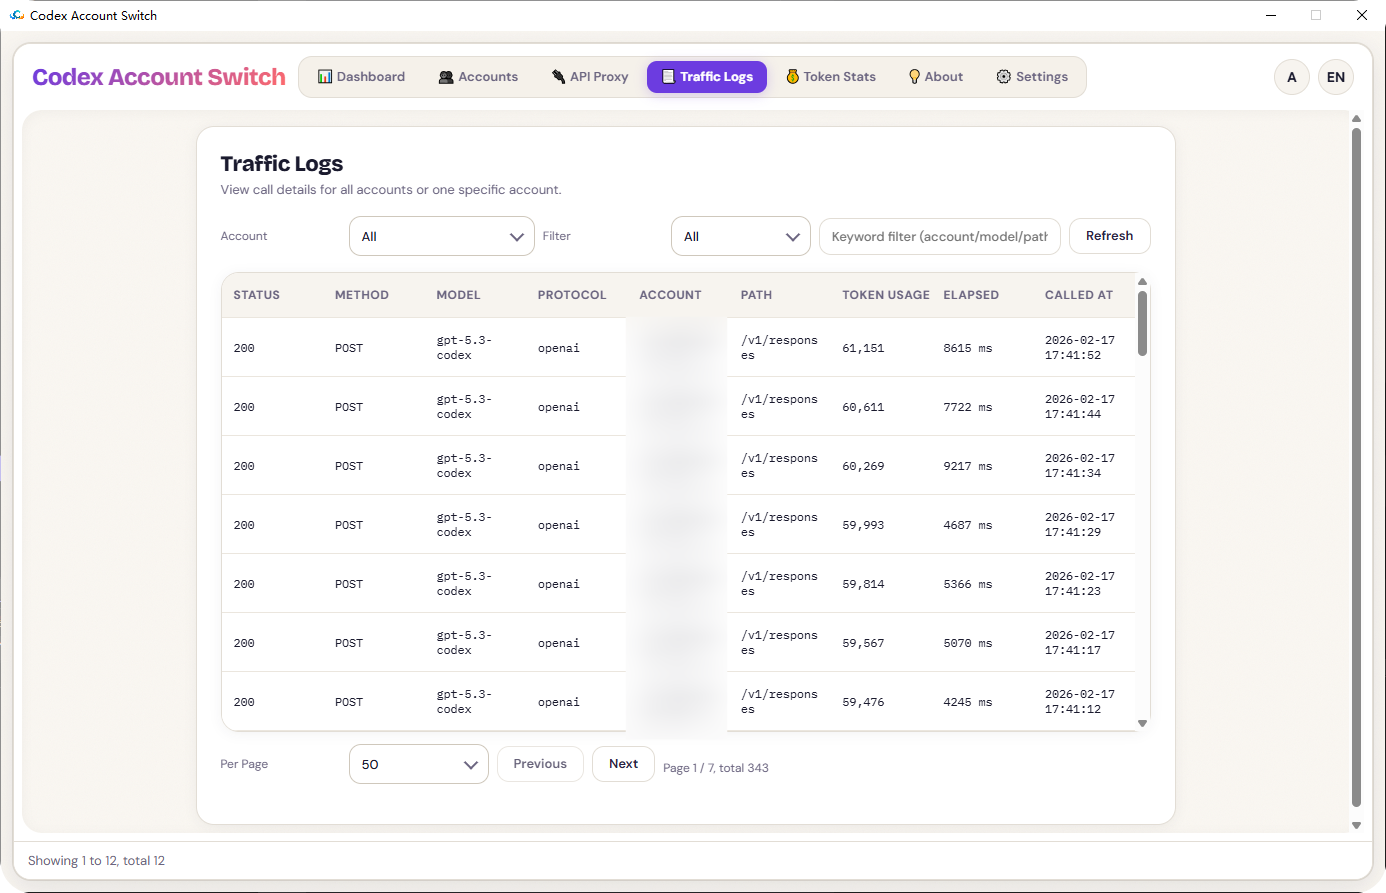Click the Refresh button
1386x893 pixels.
pos(1109,236)
